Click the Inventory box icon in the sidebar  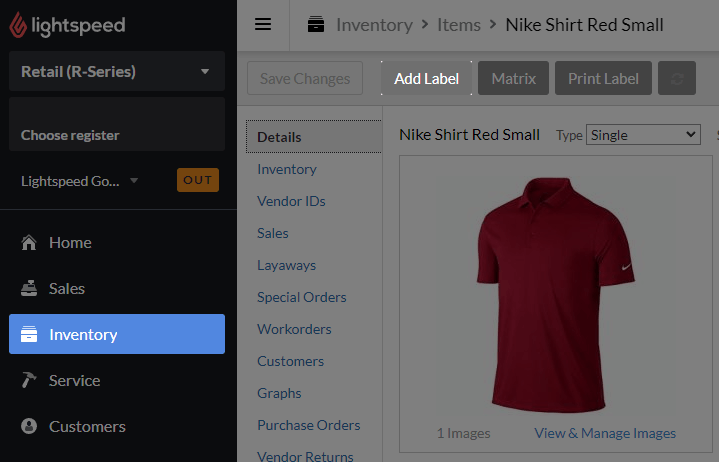click(x=29, y=334)
